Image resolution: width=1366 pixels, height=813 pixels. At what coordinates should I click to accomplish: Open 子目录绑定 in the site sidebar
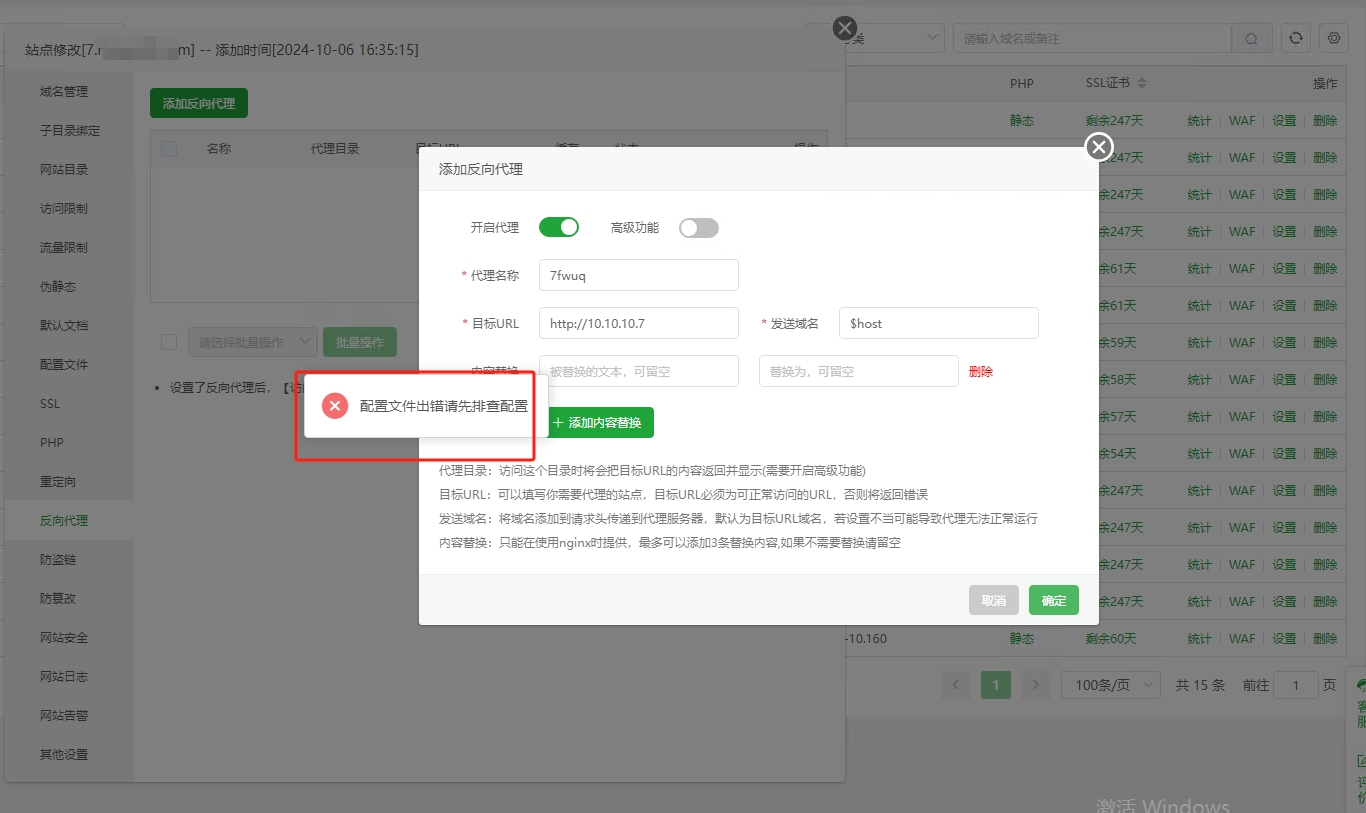(x=69, y=131)
